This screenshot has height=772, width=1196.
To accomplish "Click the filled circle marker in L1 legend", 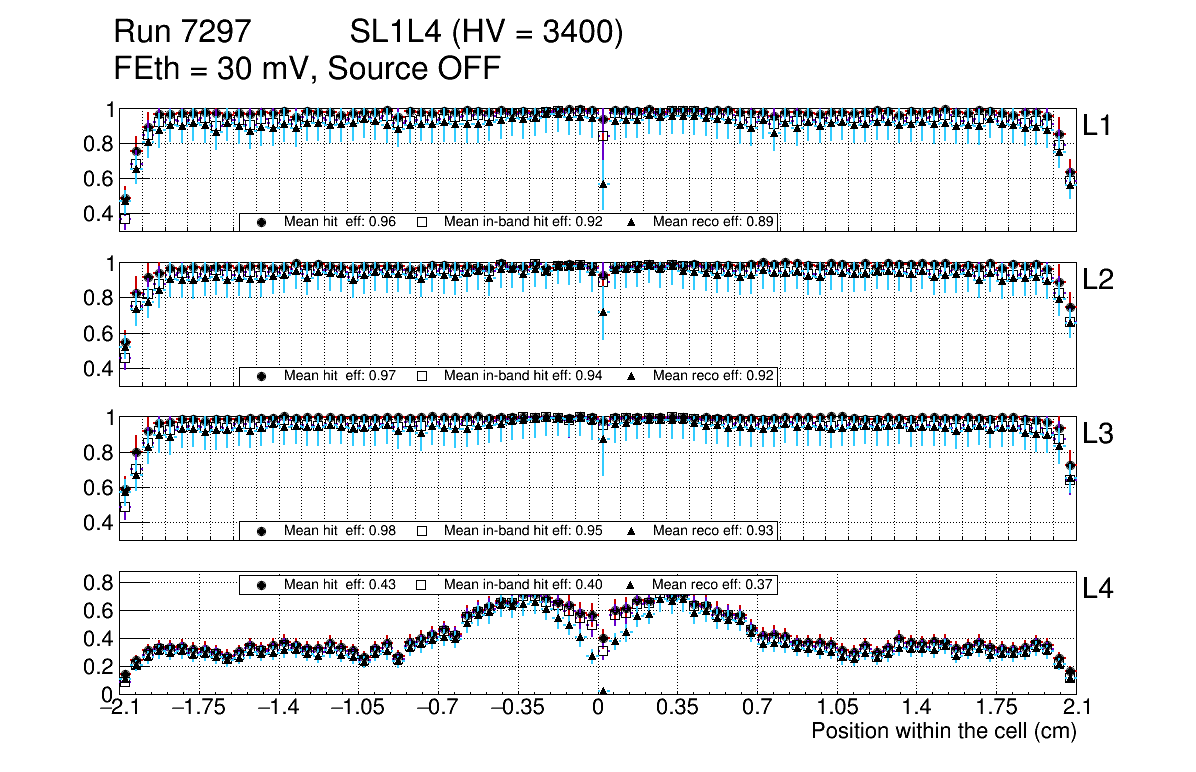I will coord(262,222).
